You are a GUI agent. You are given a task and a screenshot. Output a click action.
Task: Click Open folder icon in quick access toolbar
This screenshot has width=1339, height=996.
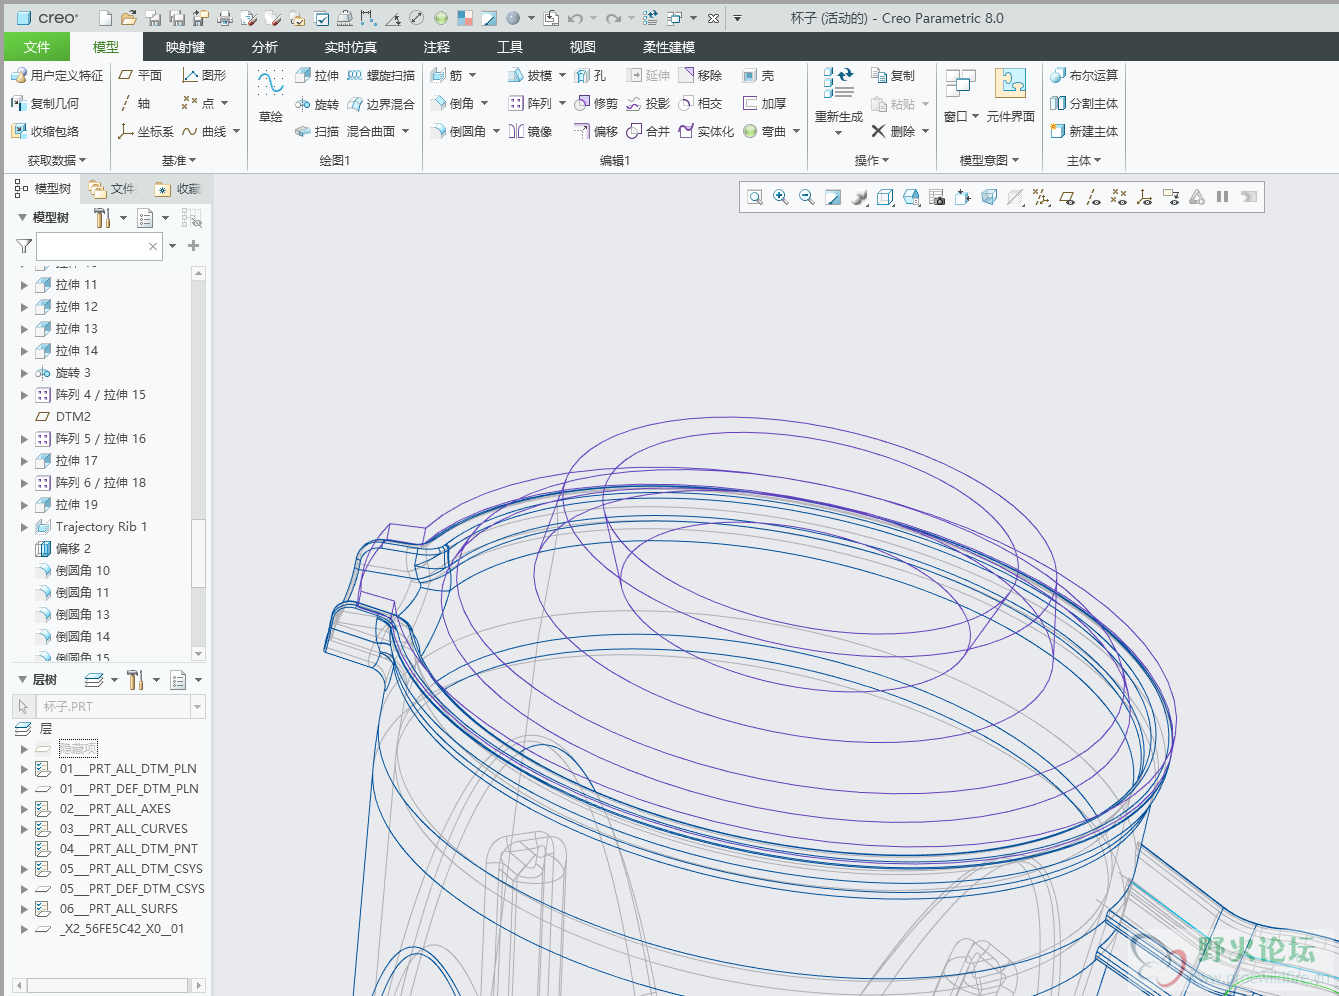click(x=128, y=18)
